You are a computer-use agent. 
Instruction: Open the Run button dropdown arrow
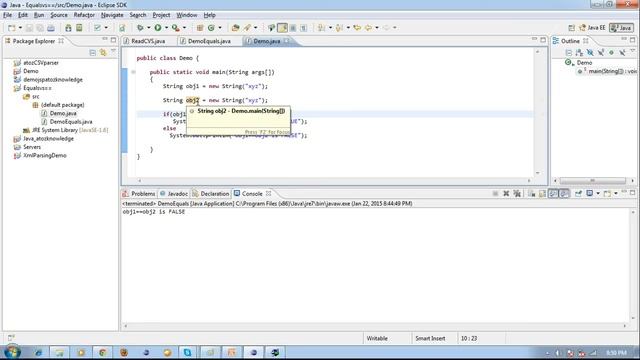click(166, 28)
